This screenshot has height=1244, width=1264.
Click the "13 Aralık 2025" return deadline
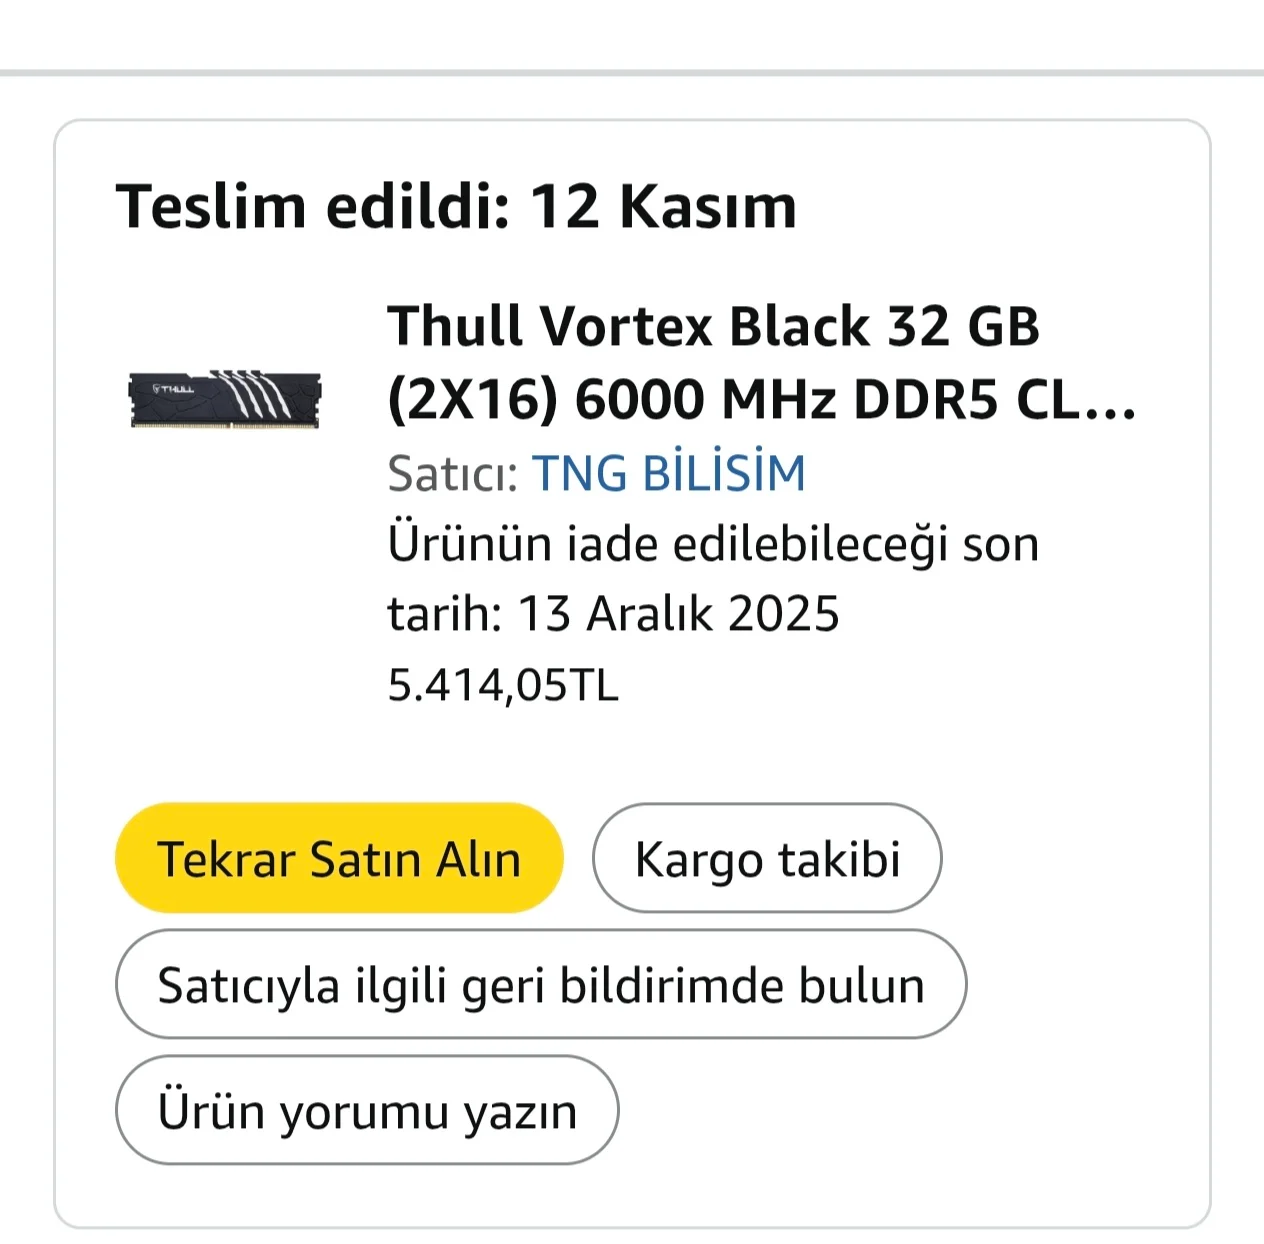[678, 614]
